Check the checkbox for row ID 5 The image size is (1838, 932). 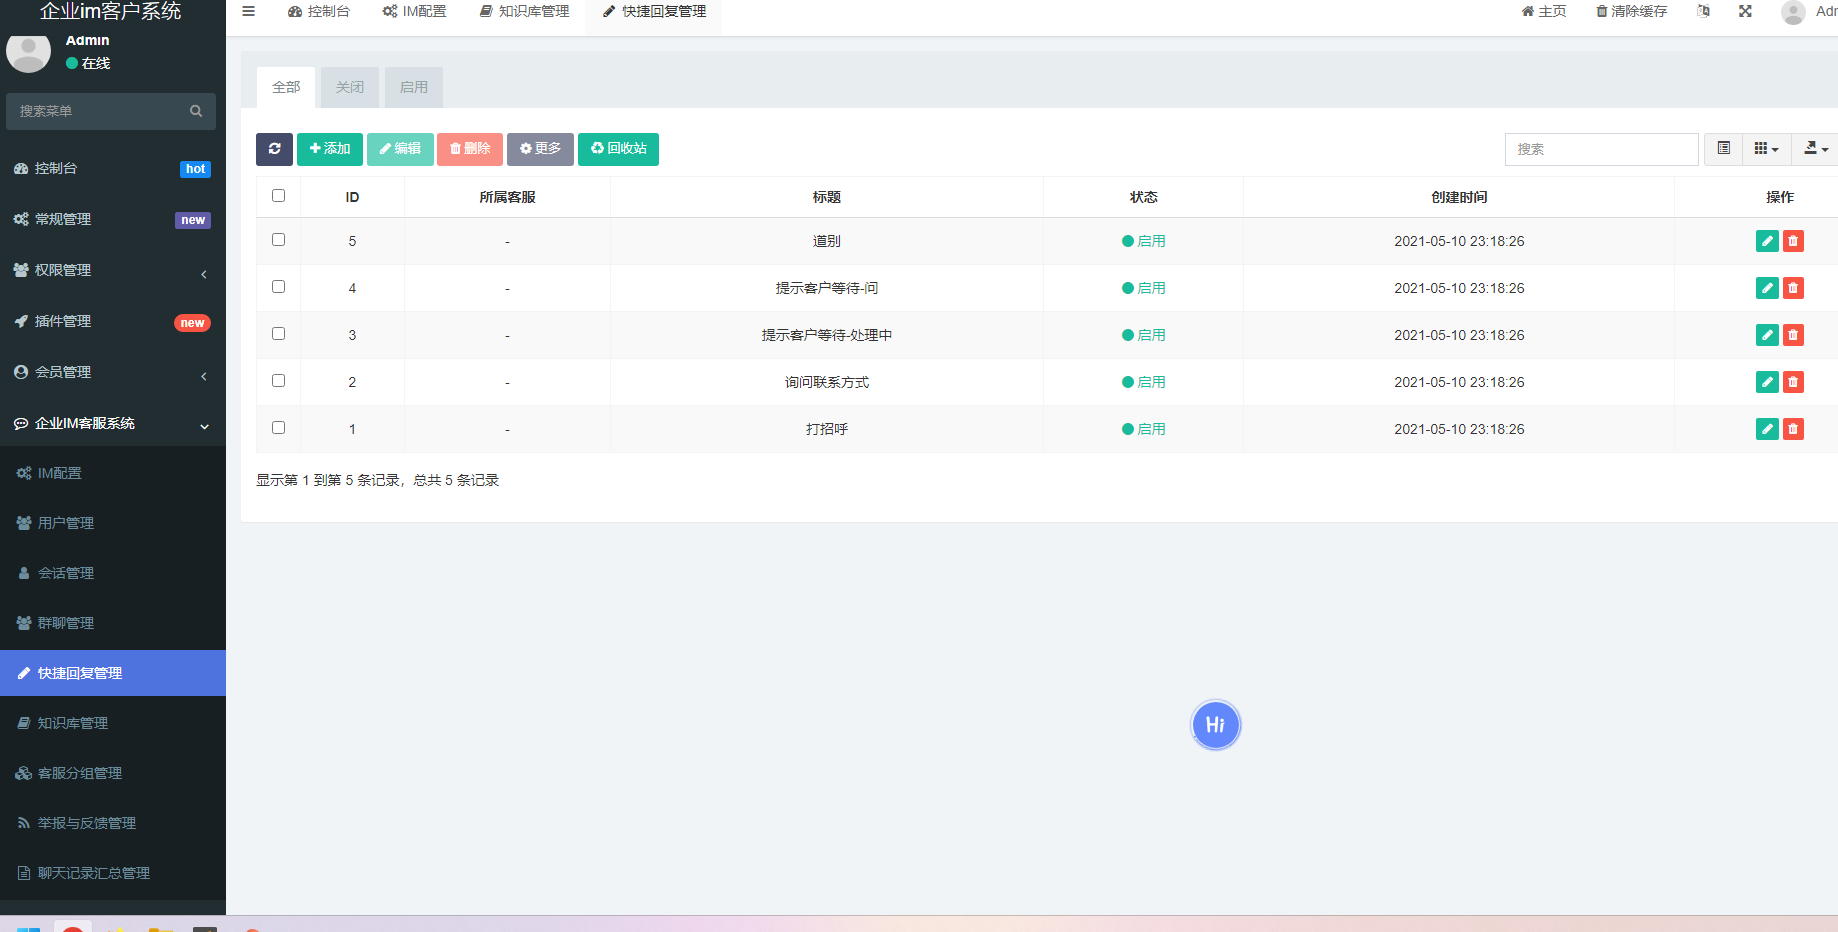(278, 240)
